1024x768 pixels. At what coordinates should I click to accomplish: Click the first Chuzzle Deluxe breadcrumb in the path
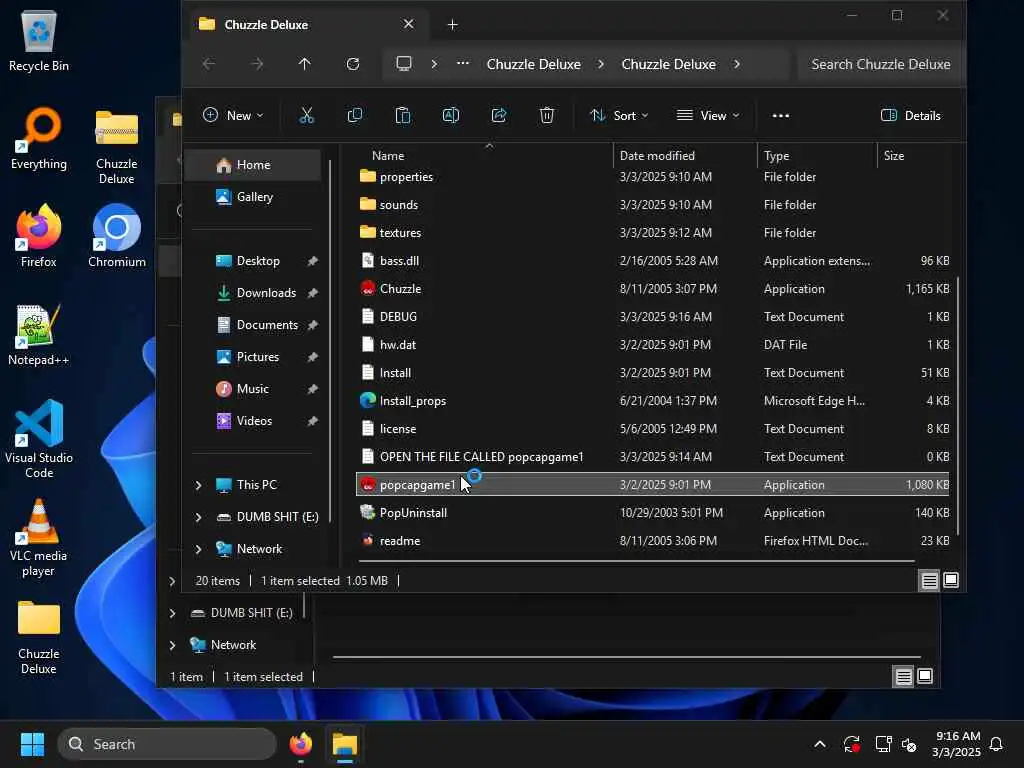534,64
